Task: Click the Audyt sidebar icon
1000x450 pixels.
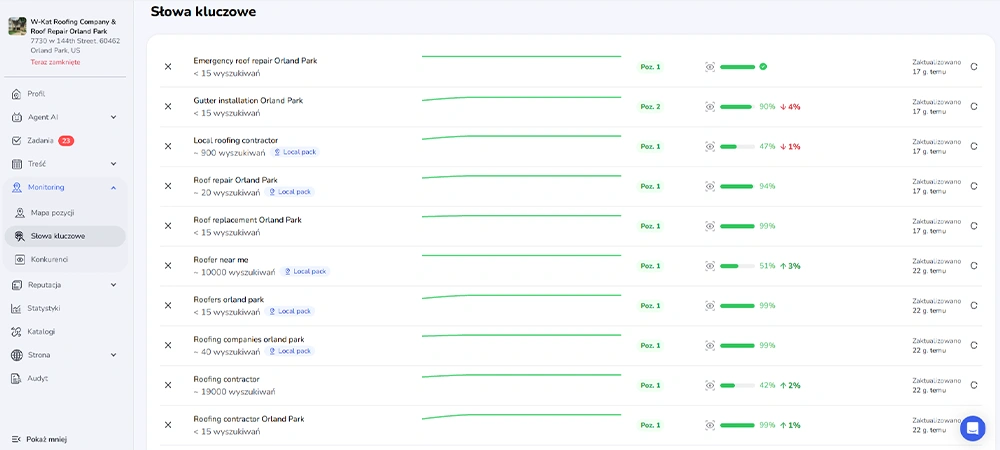Action: (x=17, y=378)
